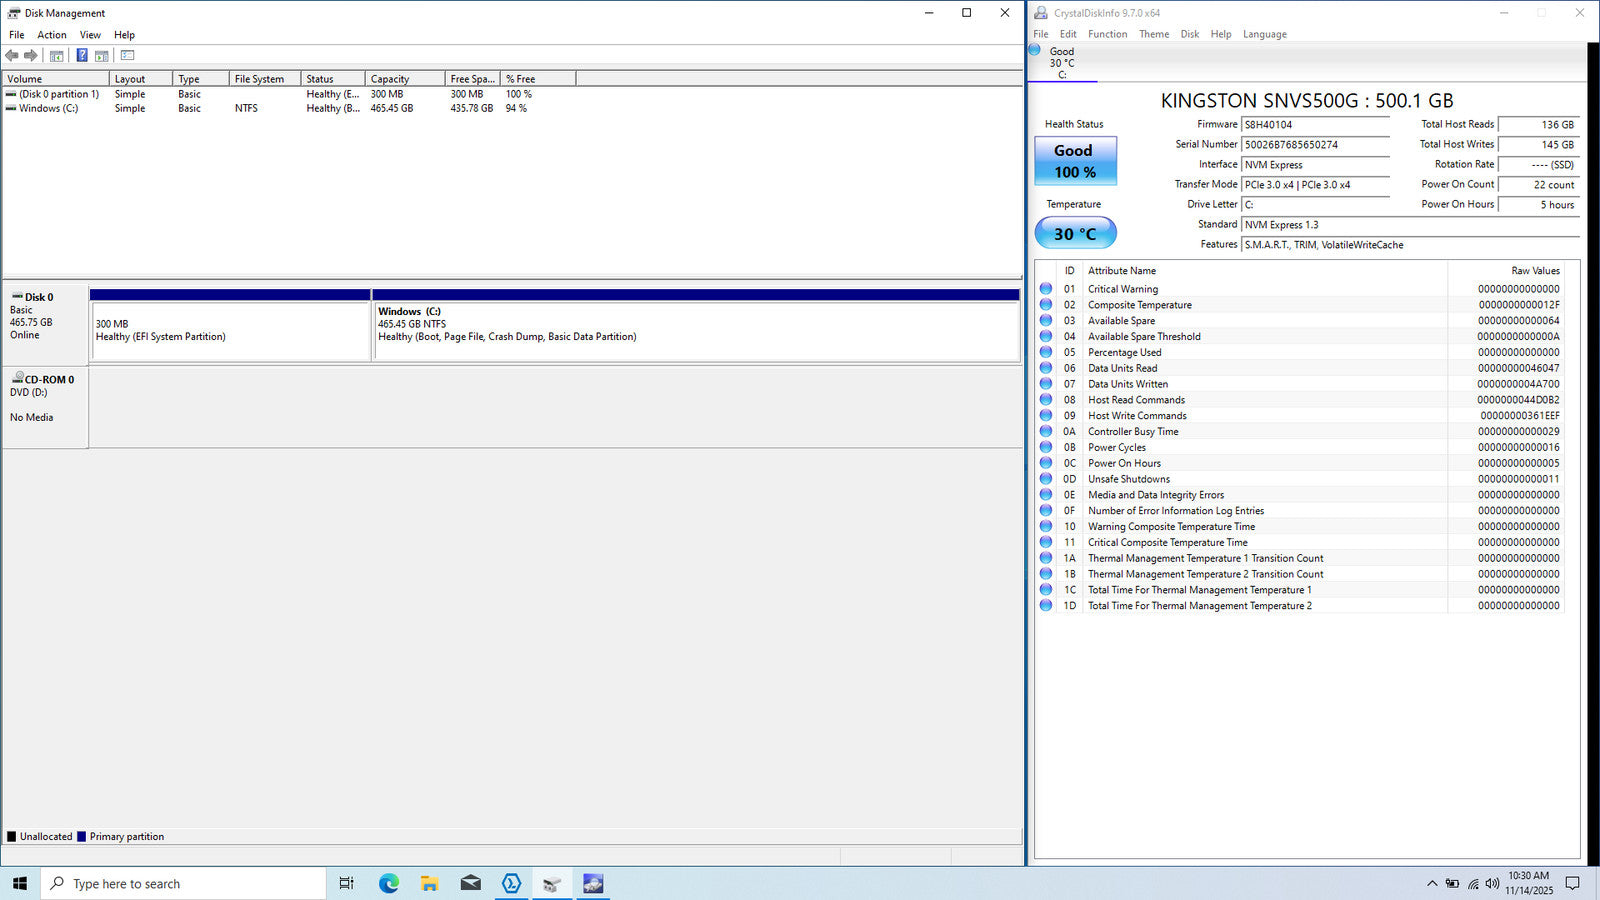Open the Action menu in Disk Management
Image resolution: width=1600 pixels, height=900 pixels.
click(52, 35)
